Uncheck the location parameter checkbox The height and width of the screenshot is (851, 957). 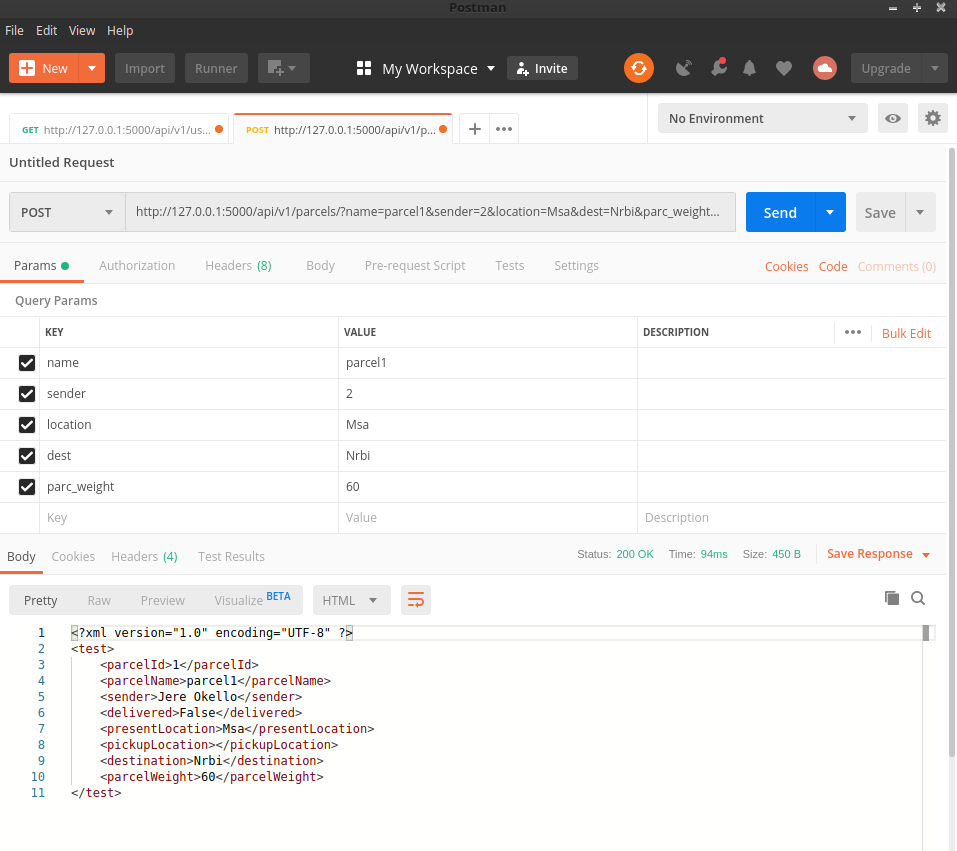(x=27, y=425)
